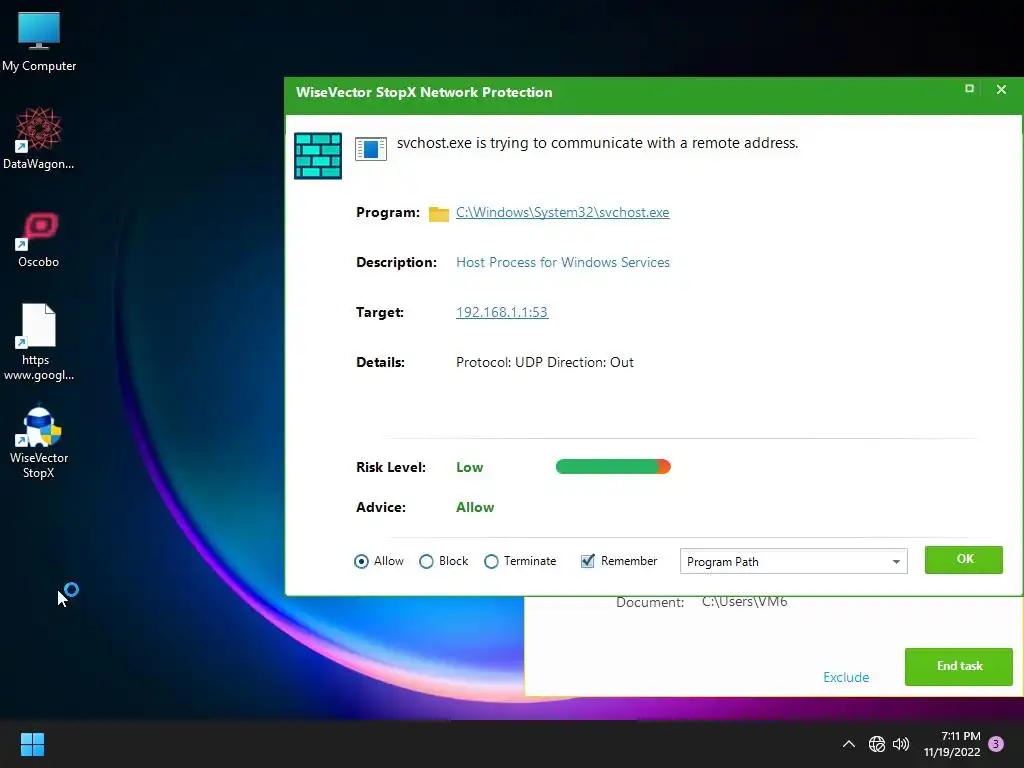Click the C:\Users\VM6 document path text

pyautogui.click(x=744, y=602)
